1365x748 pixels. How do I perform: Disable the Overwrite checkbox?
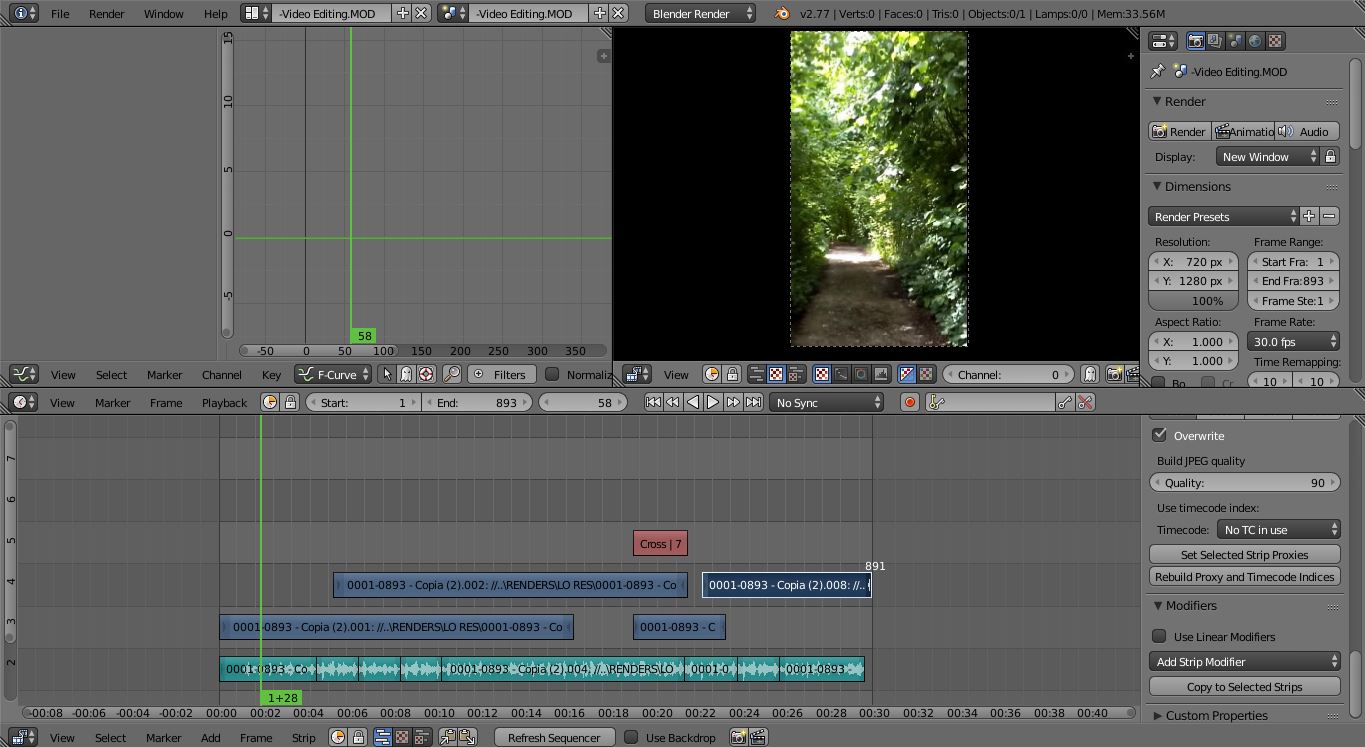(x=1159, y=435)
